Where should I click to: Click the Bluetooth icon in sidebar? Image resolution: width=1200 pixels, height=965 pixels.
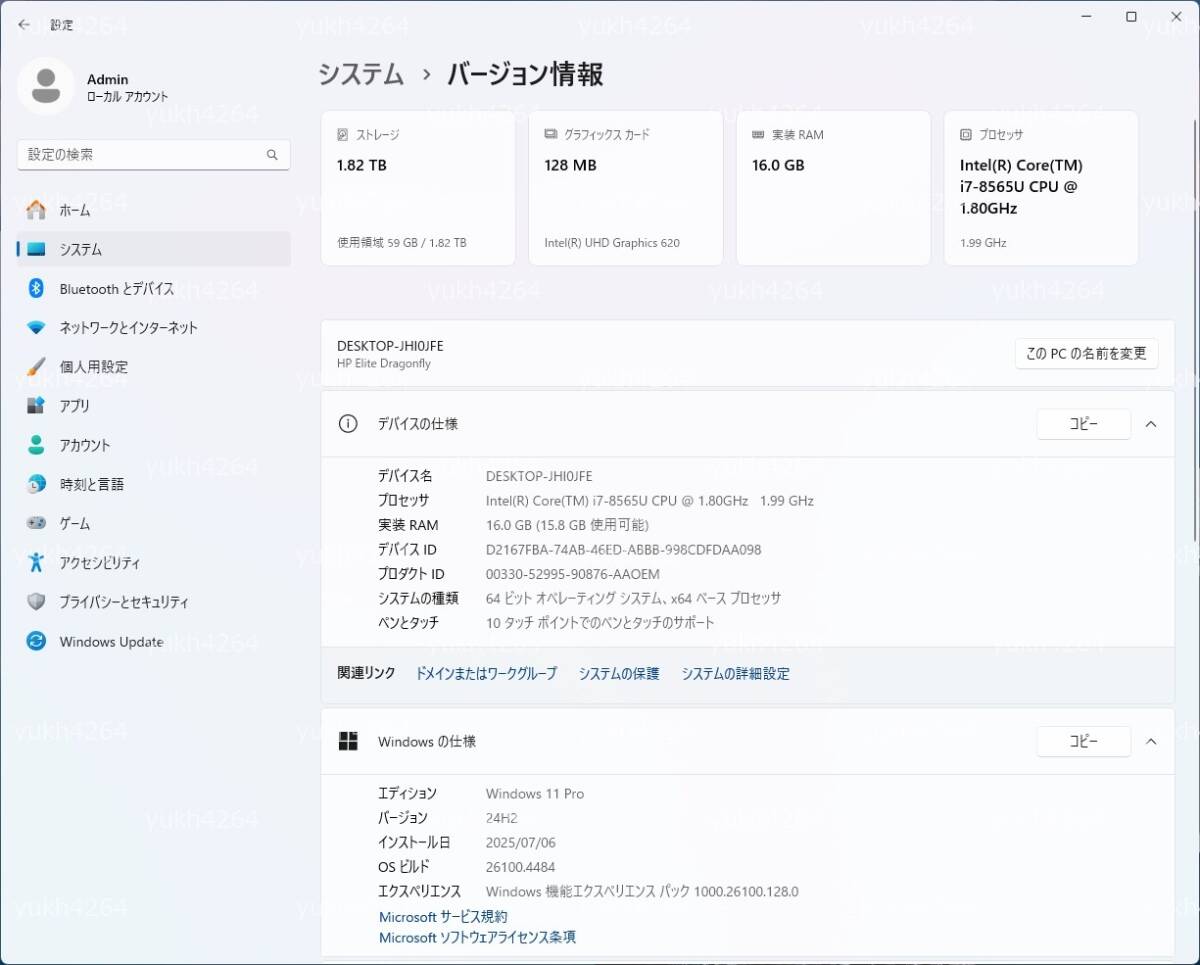[36, 288]
